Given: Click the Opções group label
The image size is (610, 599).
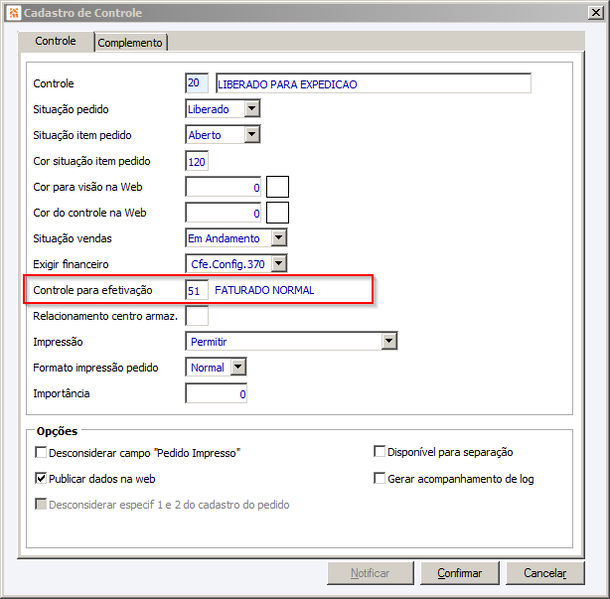Looking at the screenshot, I should 57,431.
